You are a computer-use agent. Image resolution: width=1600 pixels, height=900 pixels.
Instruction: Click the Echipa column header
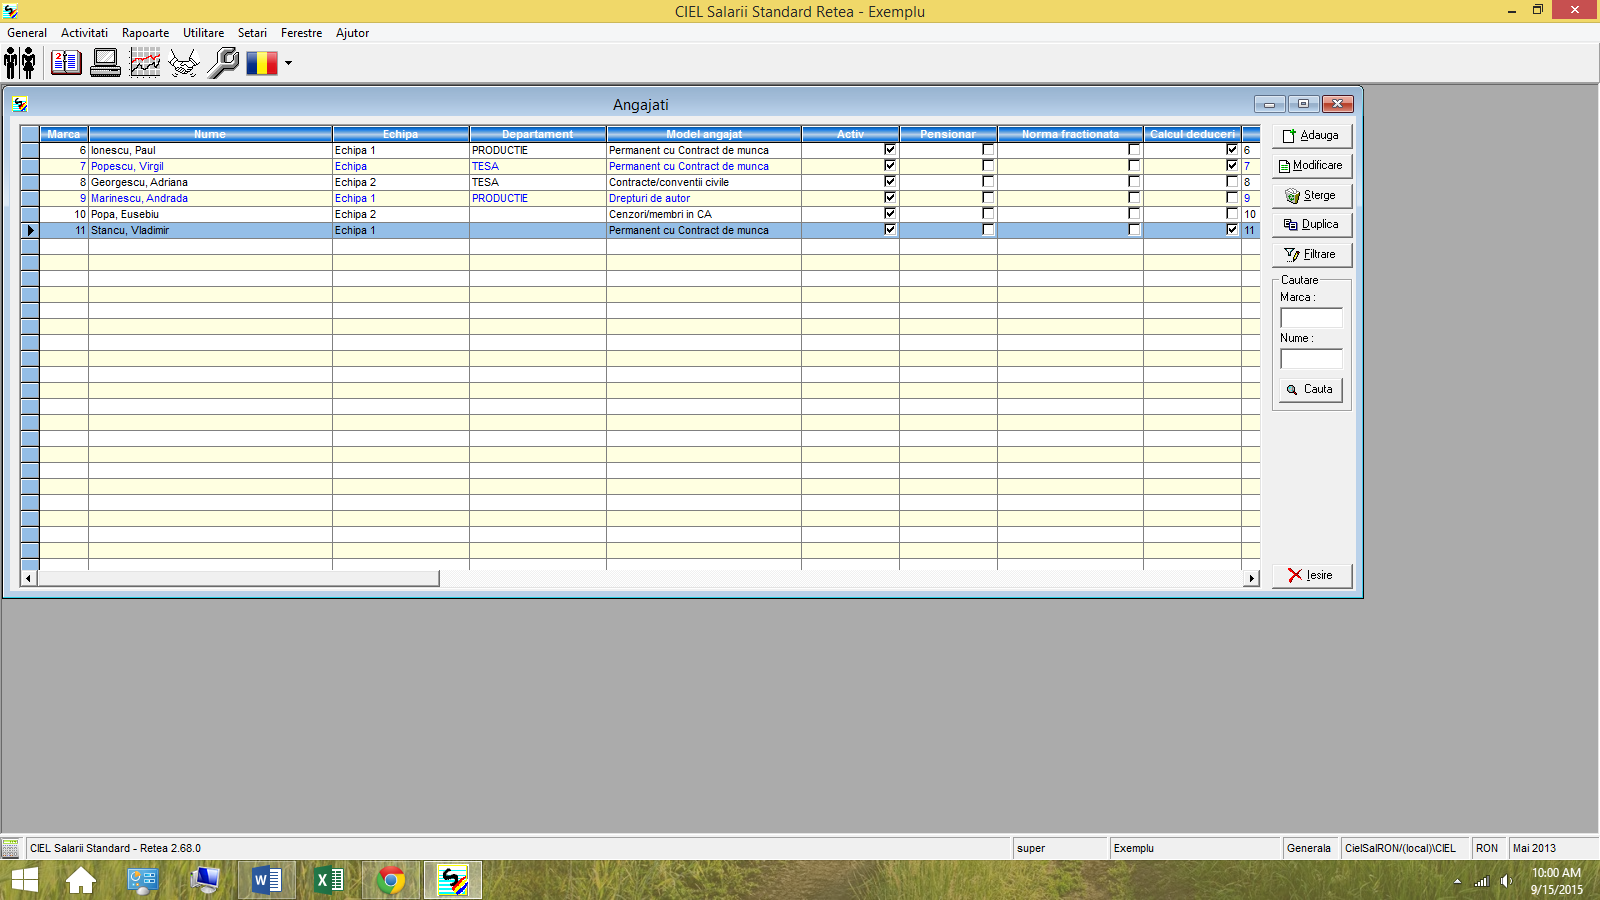[x=401, y=134]
